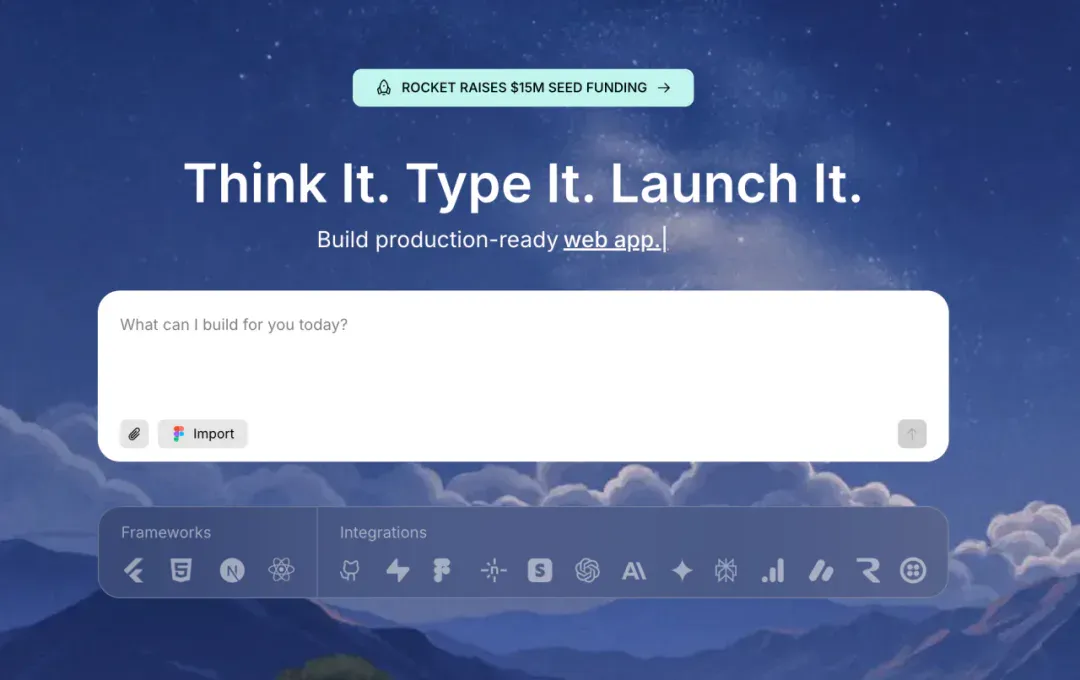The height and width of the screenshot is (680, 1080).
Task: Open the Anthropic integration icon
Action: tap(634, 571)
